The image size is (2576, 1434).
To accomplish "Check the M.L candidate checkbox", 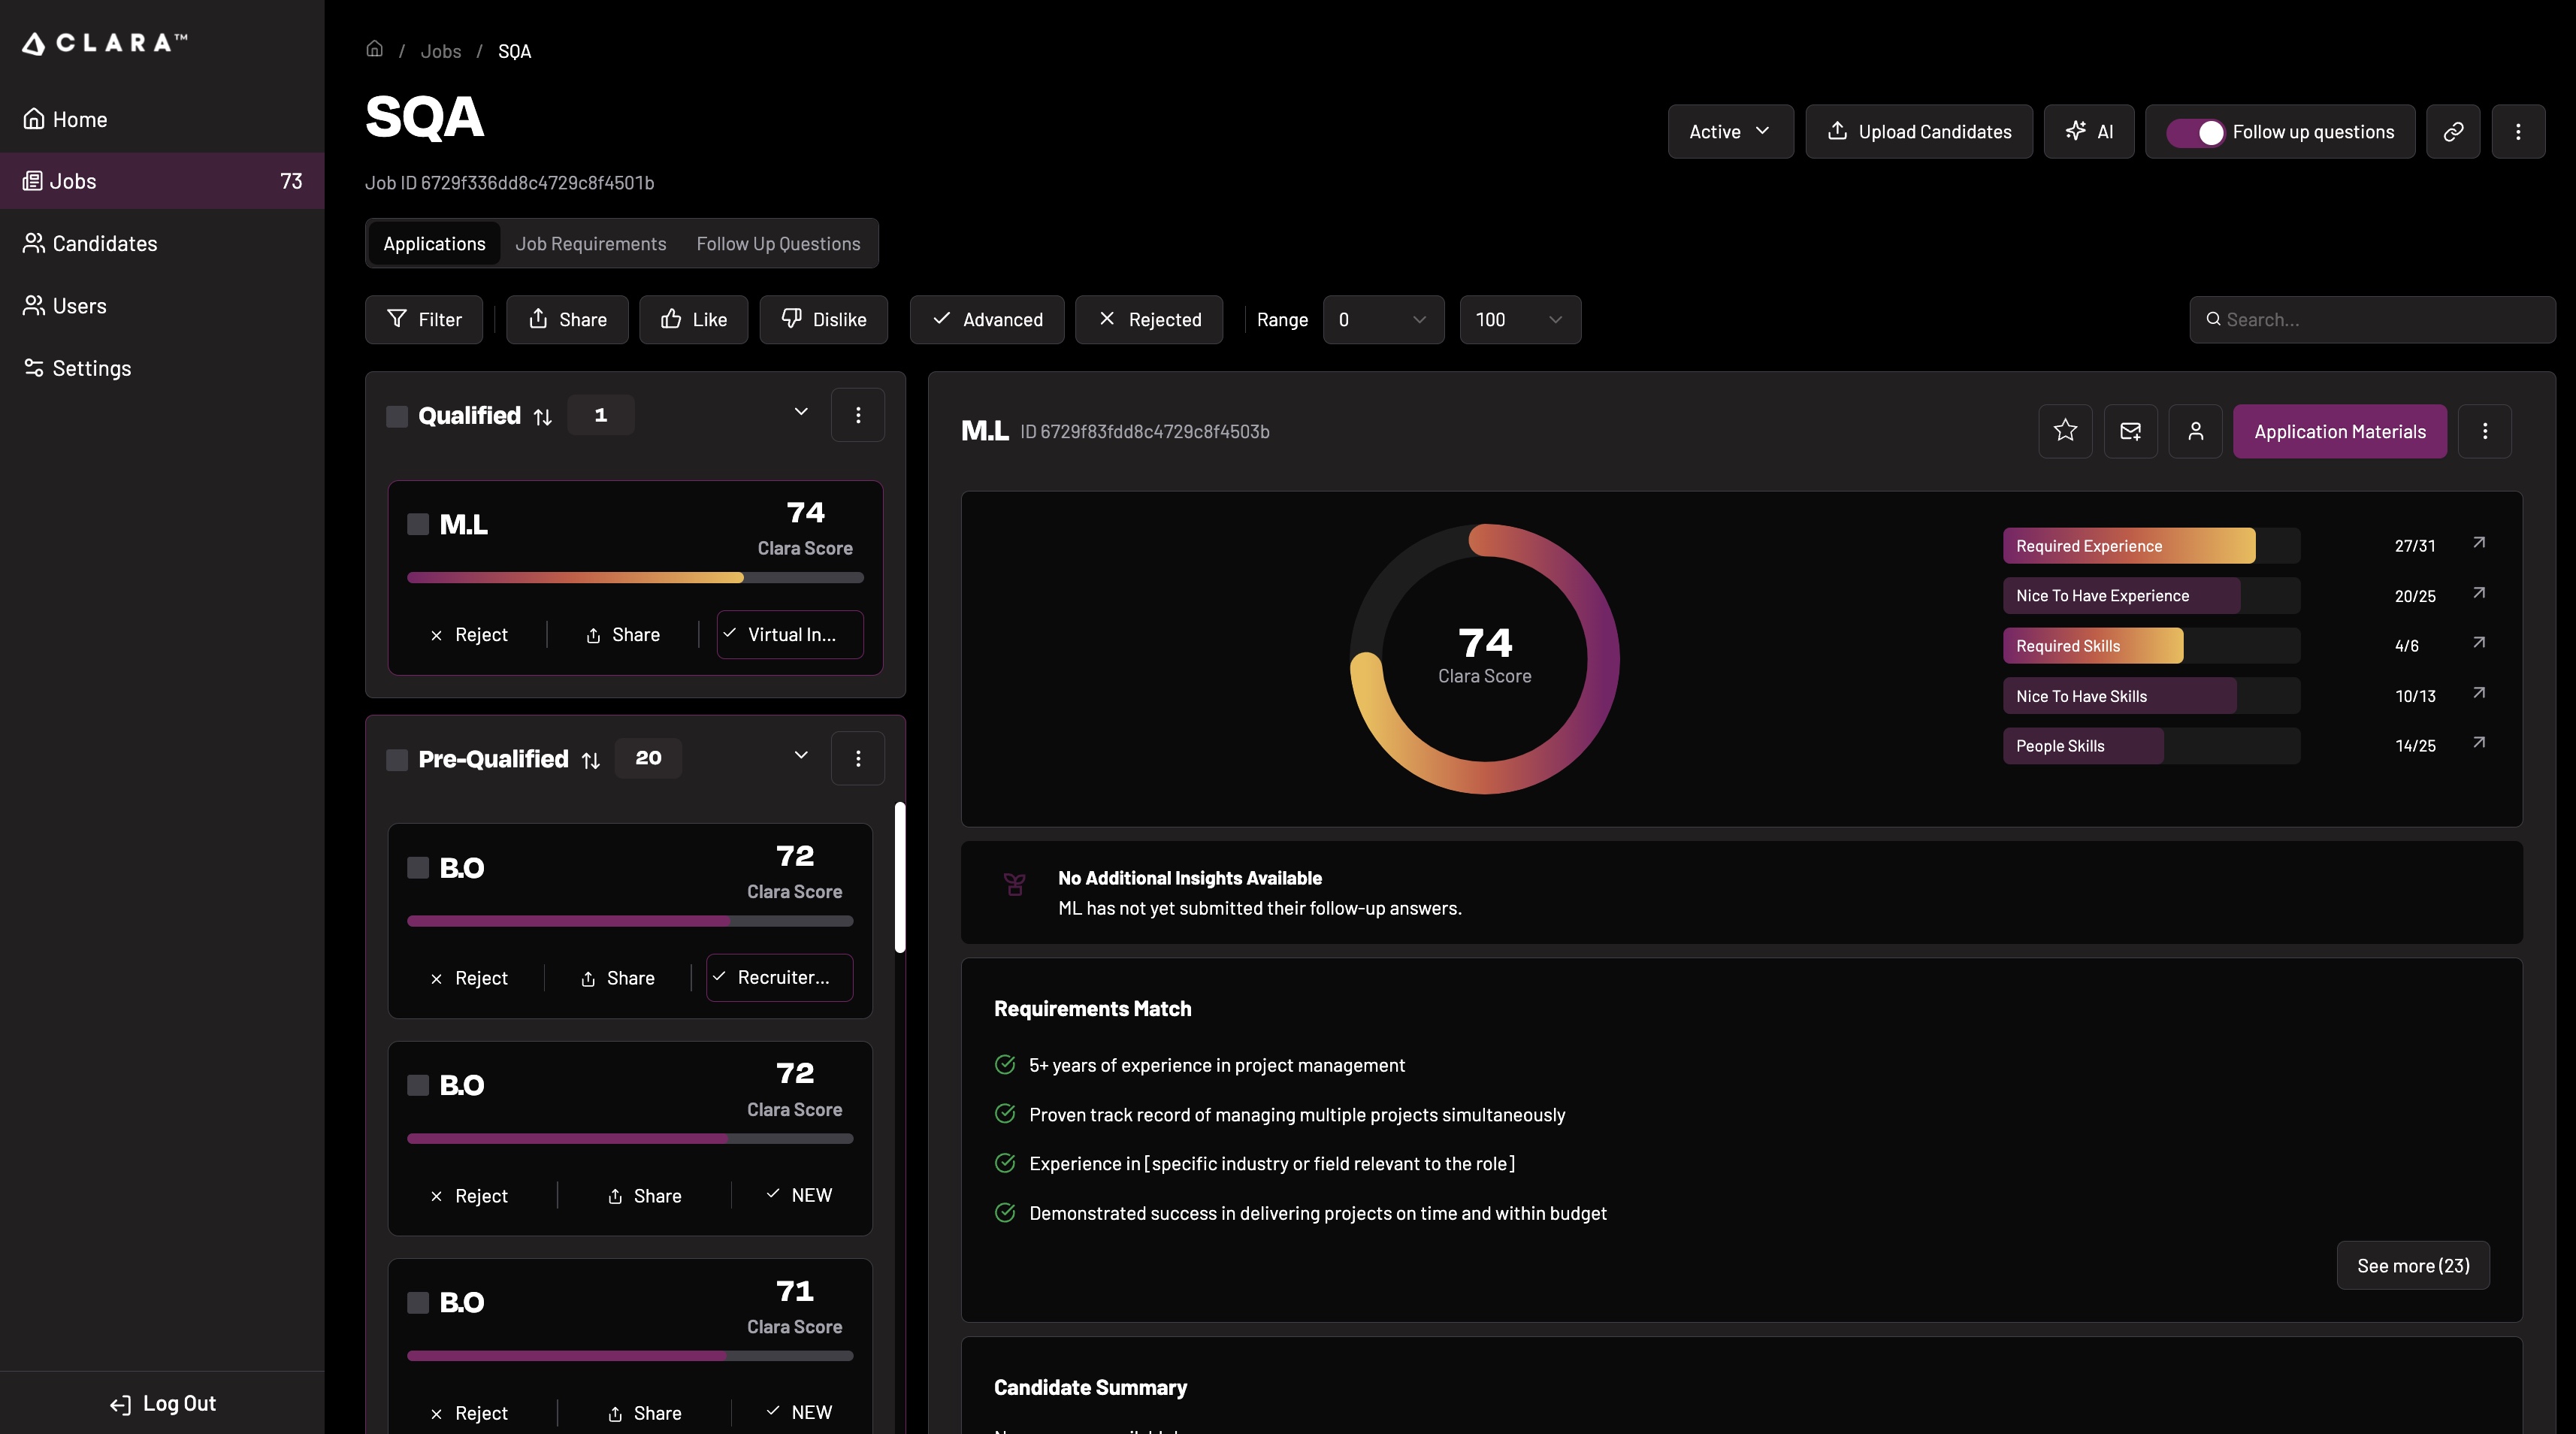I will pyautogui.click(x=418, y=524).
